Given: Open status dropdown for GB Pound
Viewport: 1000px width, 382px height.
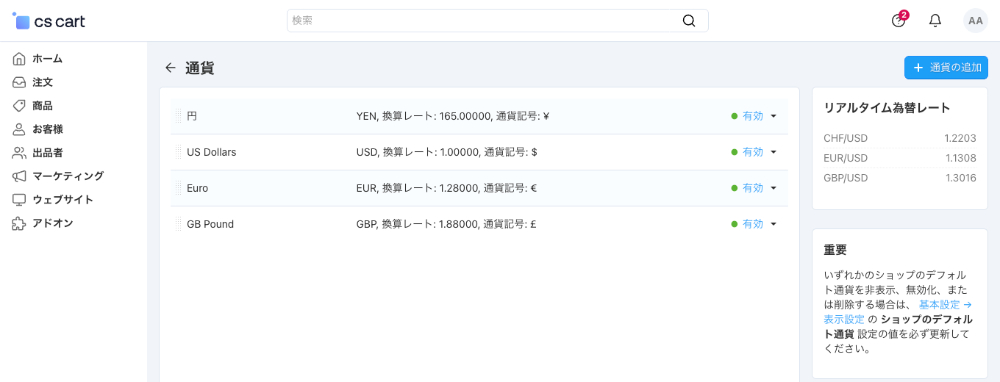Looking at the screenshot, I should coord(754,224).
